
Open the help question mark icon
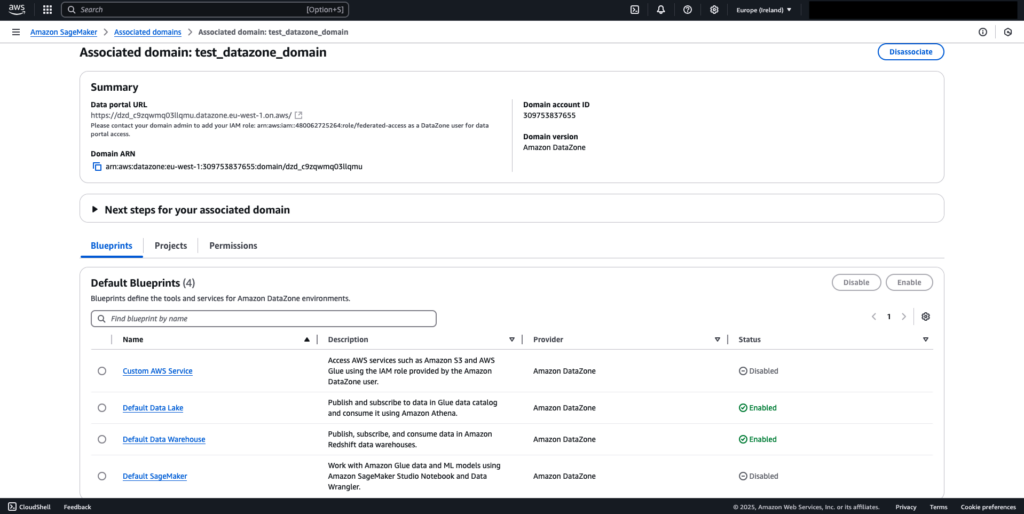[687, 10]
